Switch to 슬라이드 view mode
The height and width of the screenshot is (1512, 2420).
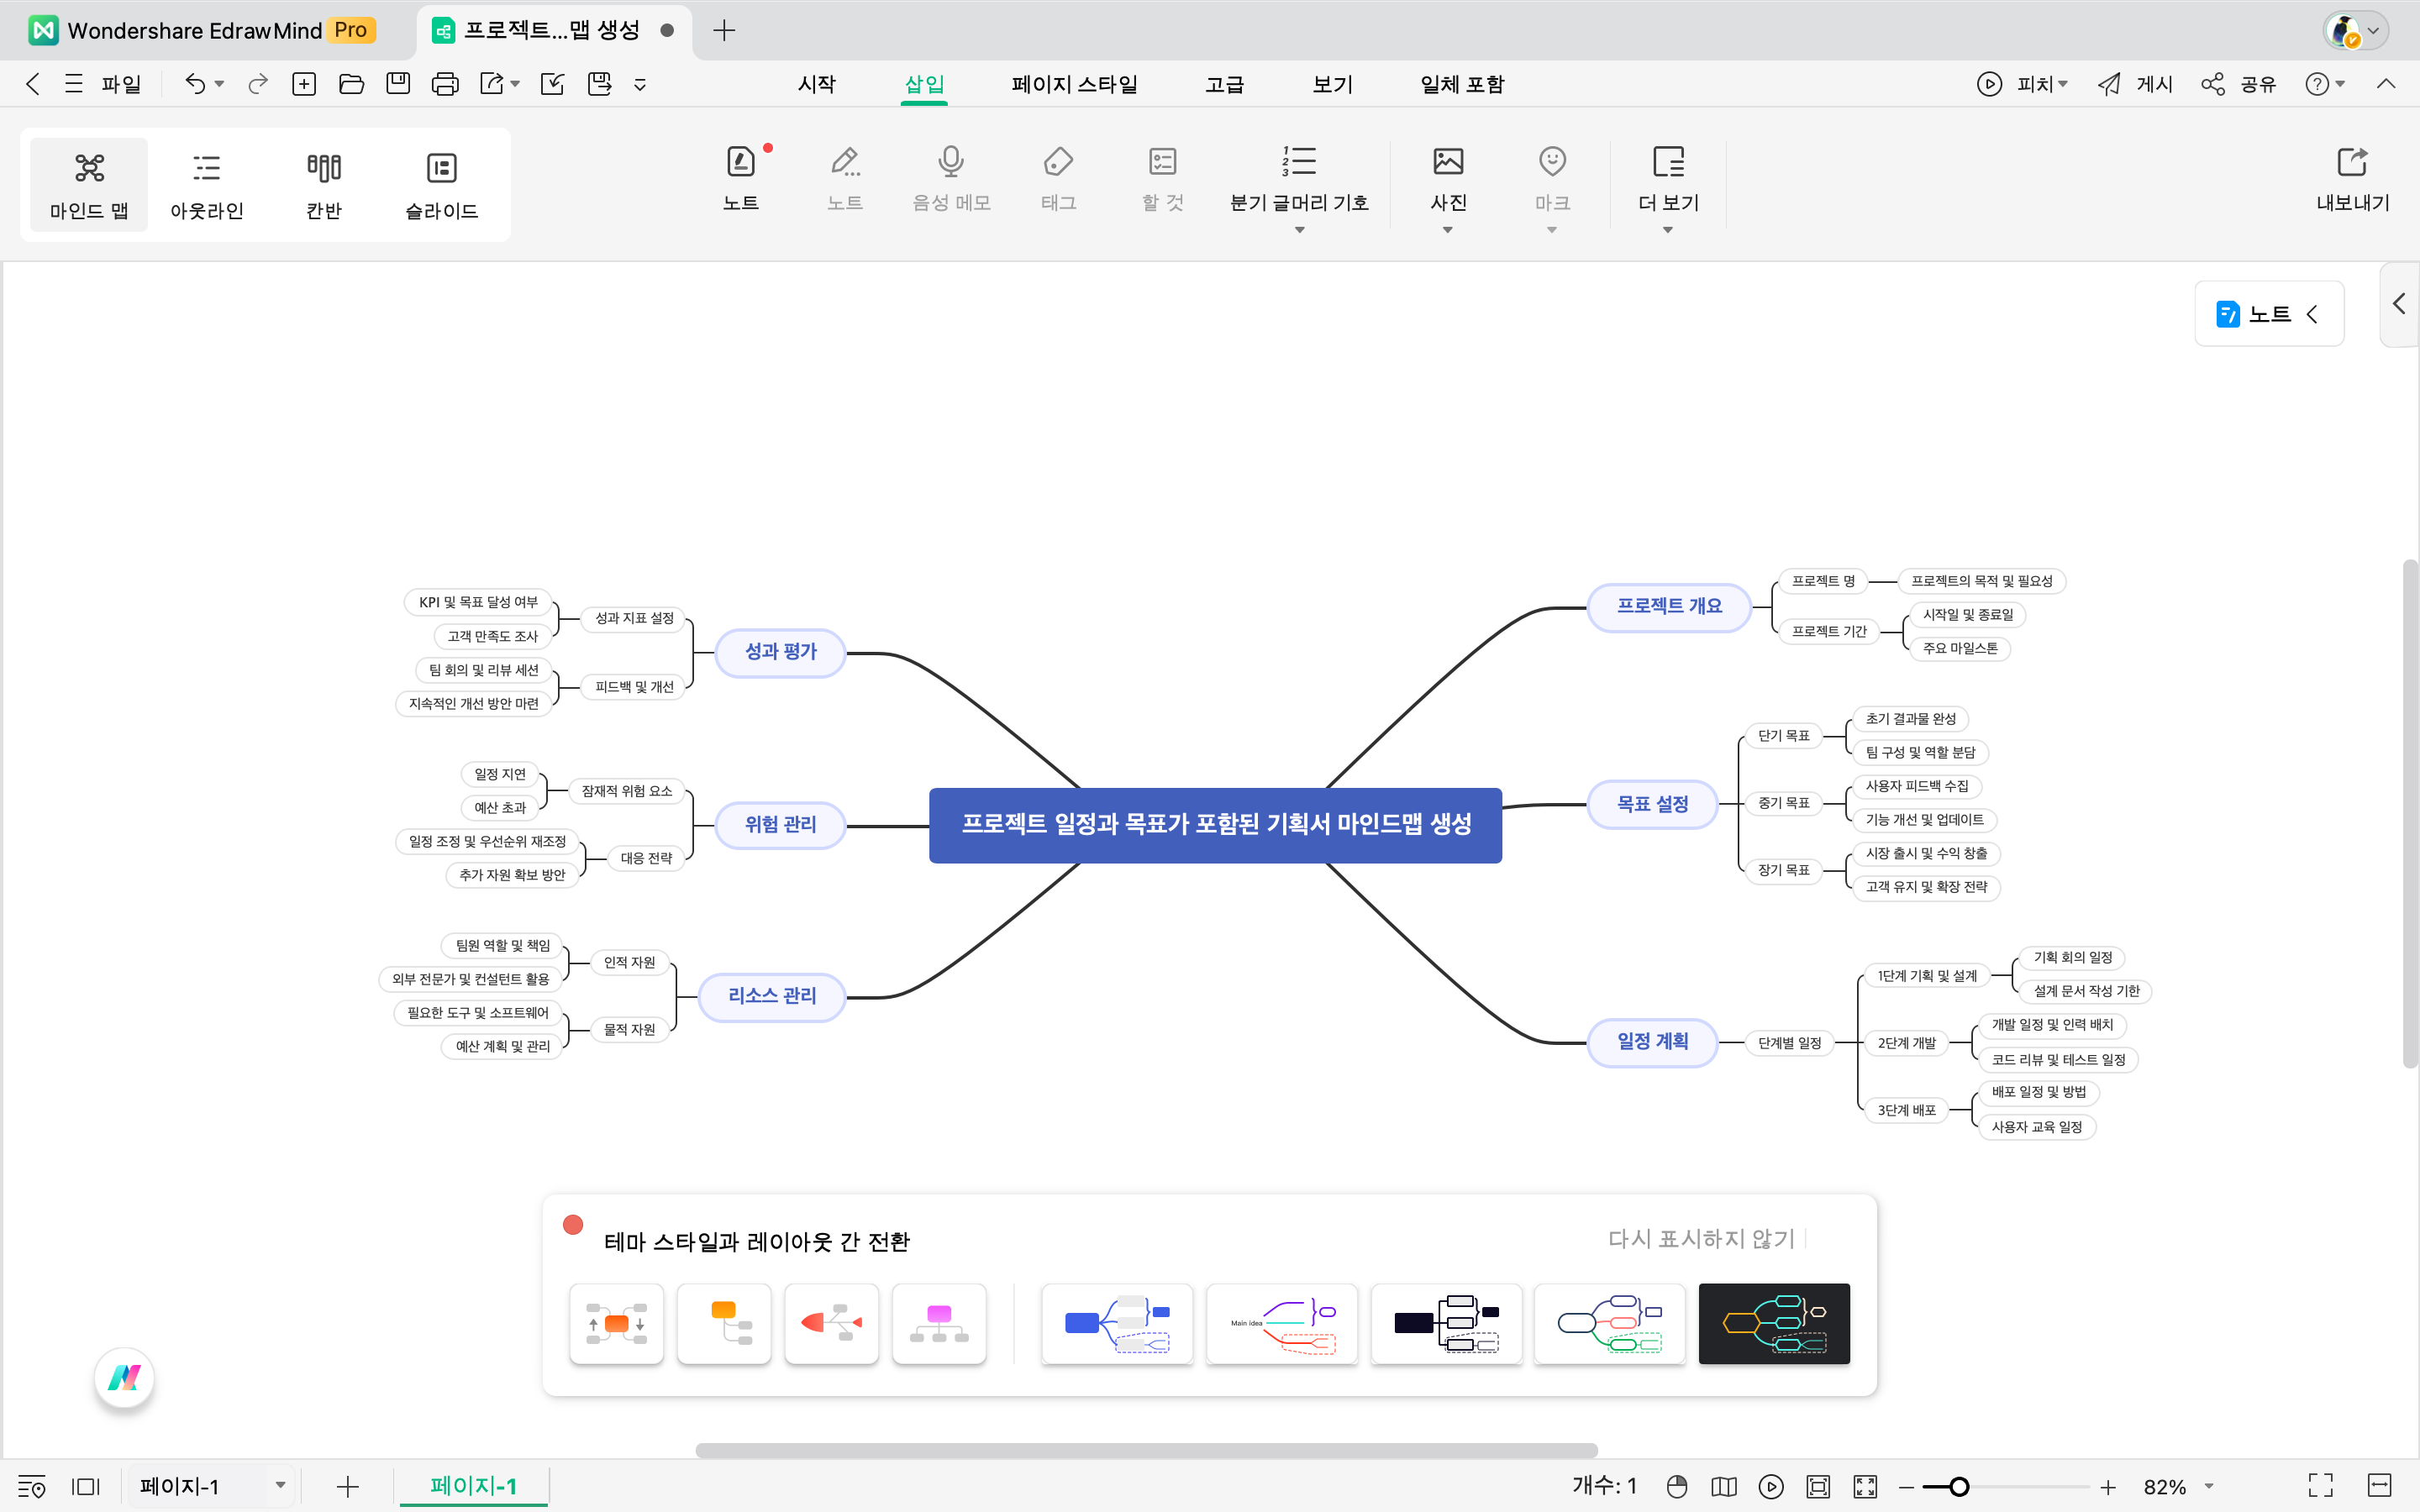tap(441, 185)
